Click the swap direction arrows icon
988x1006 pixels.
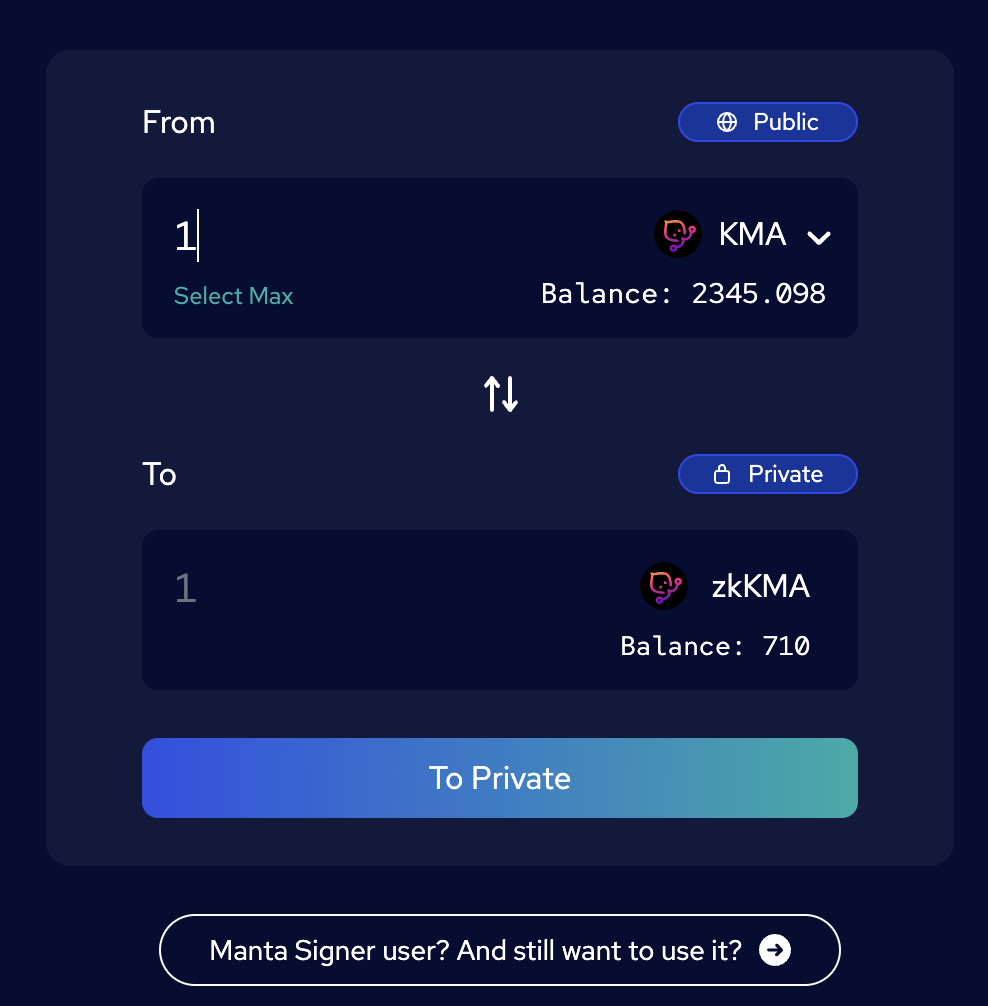500,393
